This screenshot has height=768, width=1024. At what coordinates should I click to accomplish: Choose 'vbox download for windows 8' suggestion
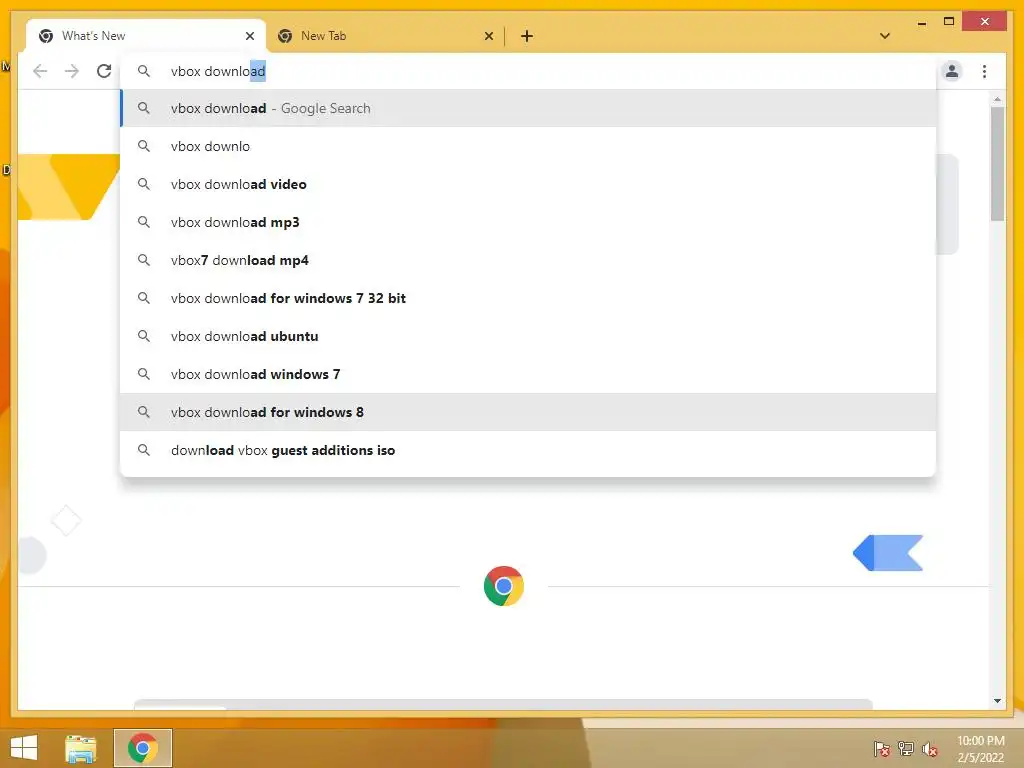pos(528,412)
